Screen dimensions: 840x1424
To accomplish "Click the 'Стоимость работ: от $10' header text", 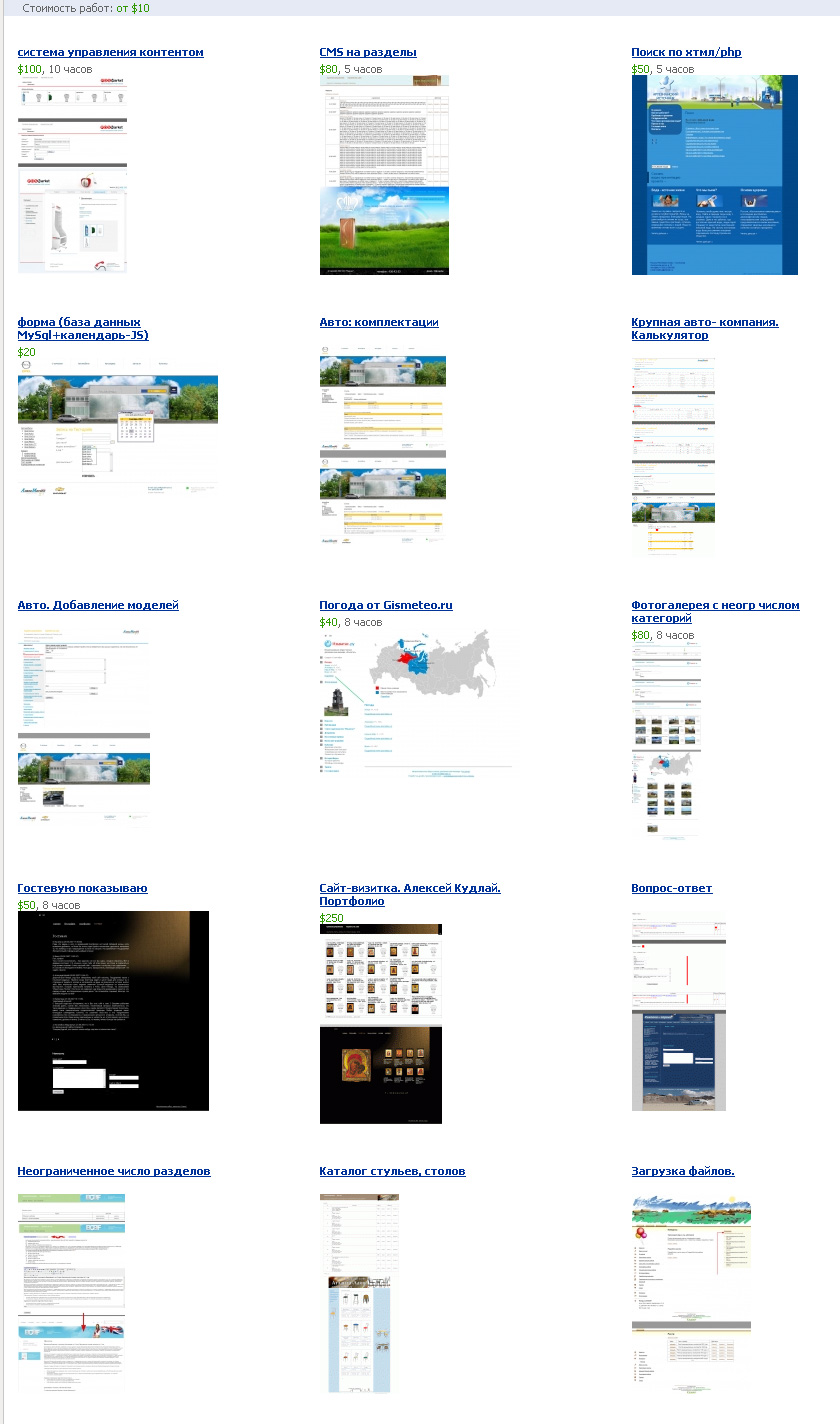I will point(86,8).
